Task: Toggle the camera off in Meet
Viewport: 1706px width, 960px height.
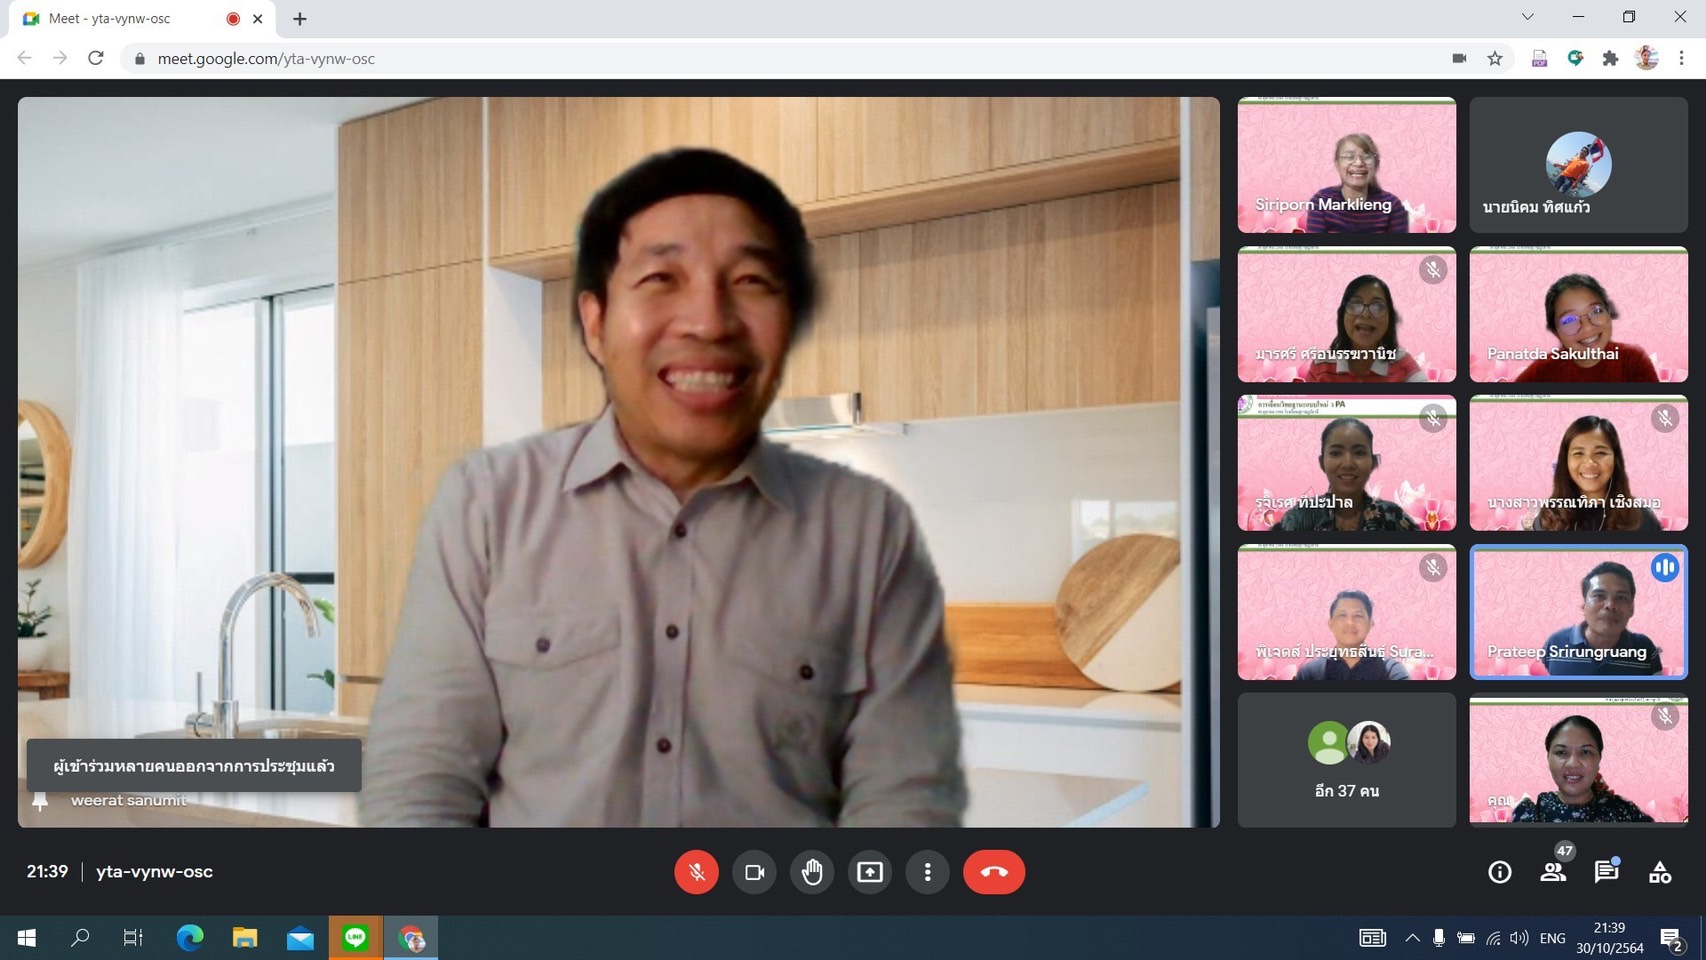Action: coord(754,872)
